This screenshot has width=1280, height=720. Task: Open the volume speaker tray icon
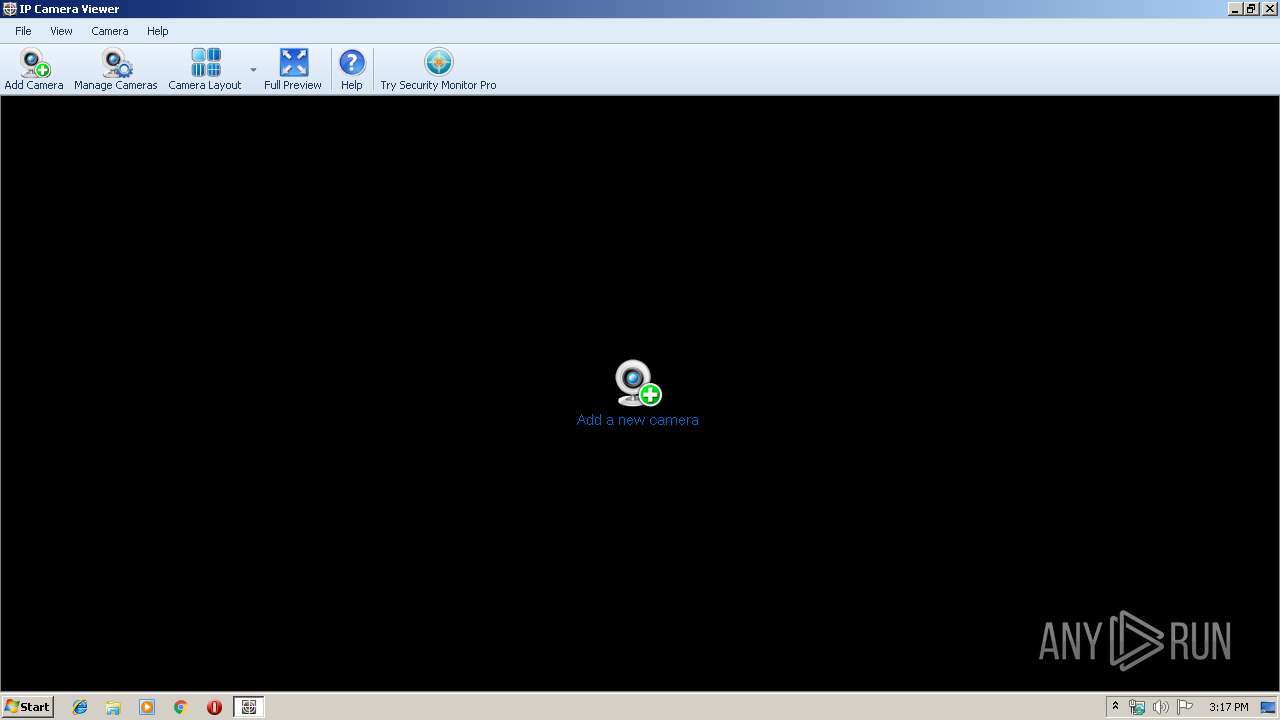(1161, 707)
